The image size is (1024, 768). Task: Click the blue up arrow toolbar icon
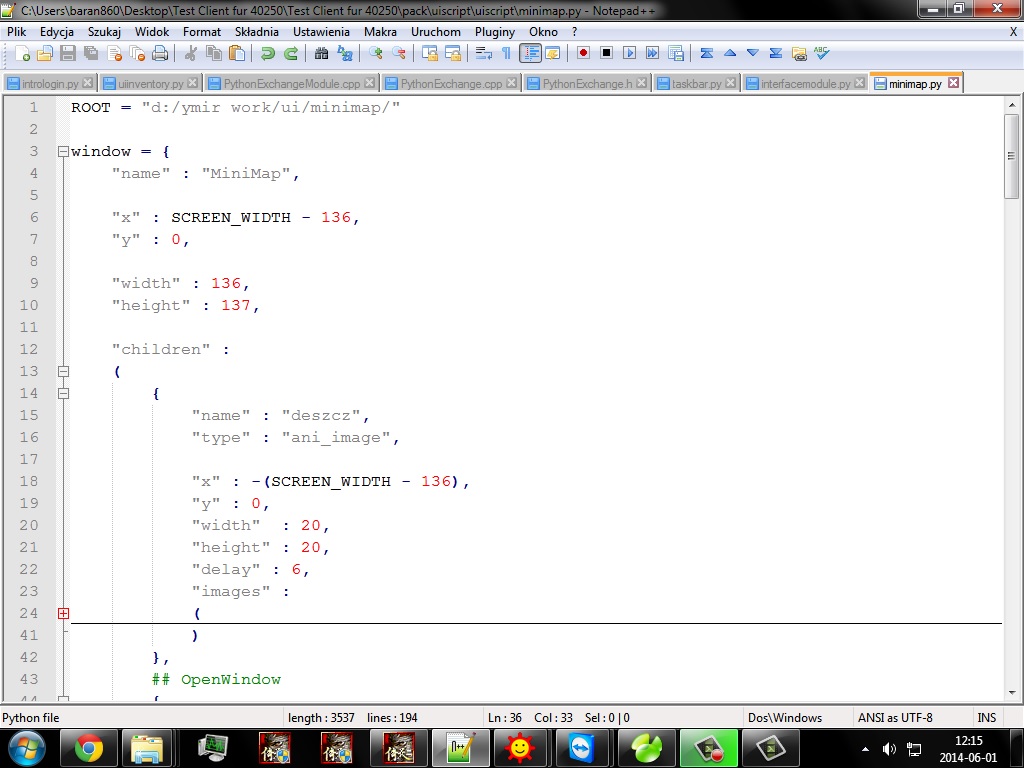[729, 53]
